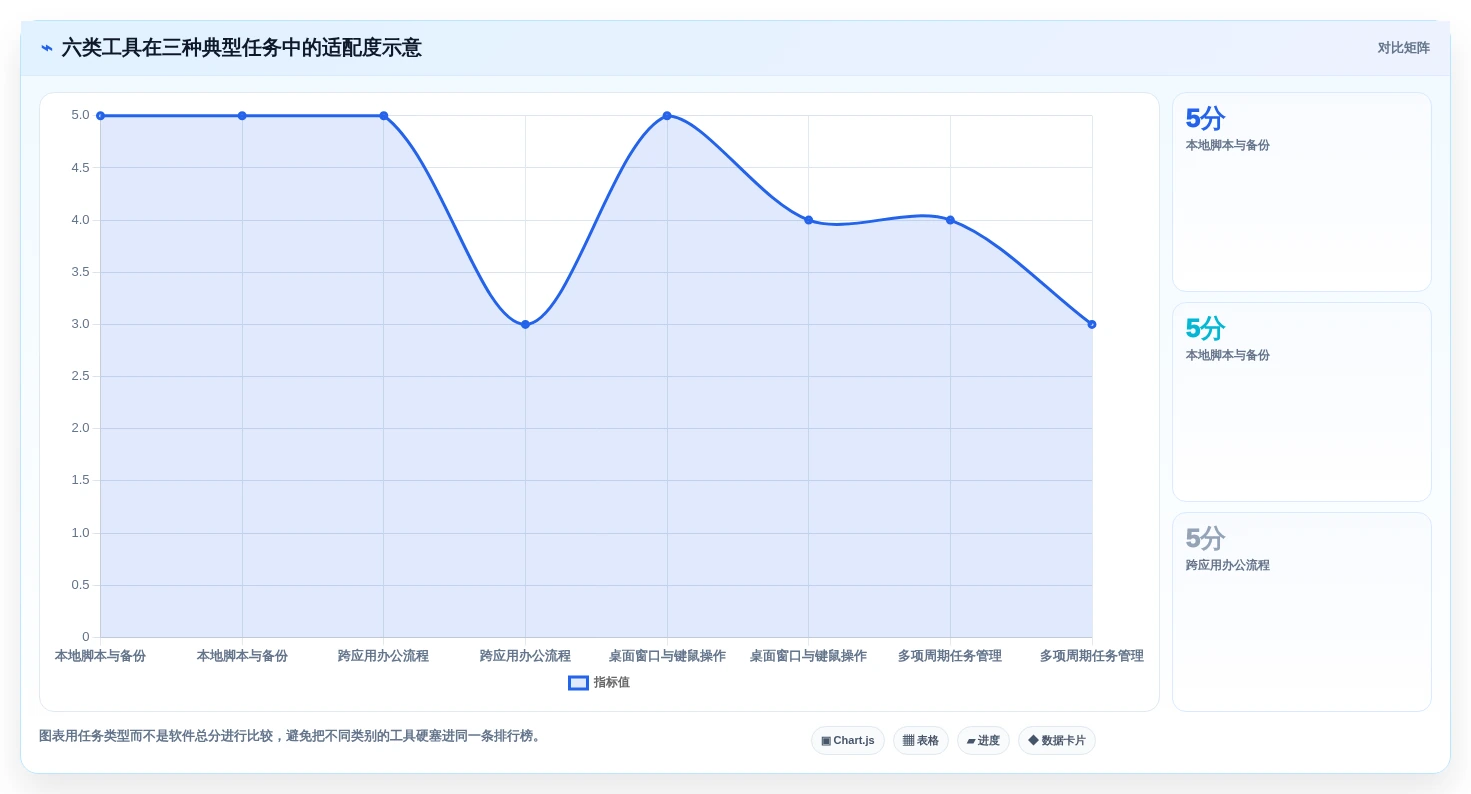Click the y-axis label 4.5
This screenshot has width=1471, height=794.
pyautogui.click(x=80, y=168)
